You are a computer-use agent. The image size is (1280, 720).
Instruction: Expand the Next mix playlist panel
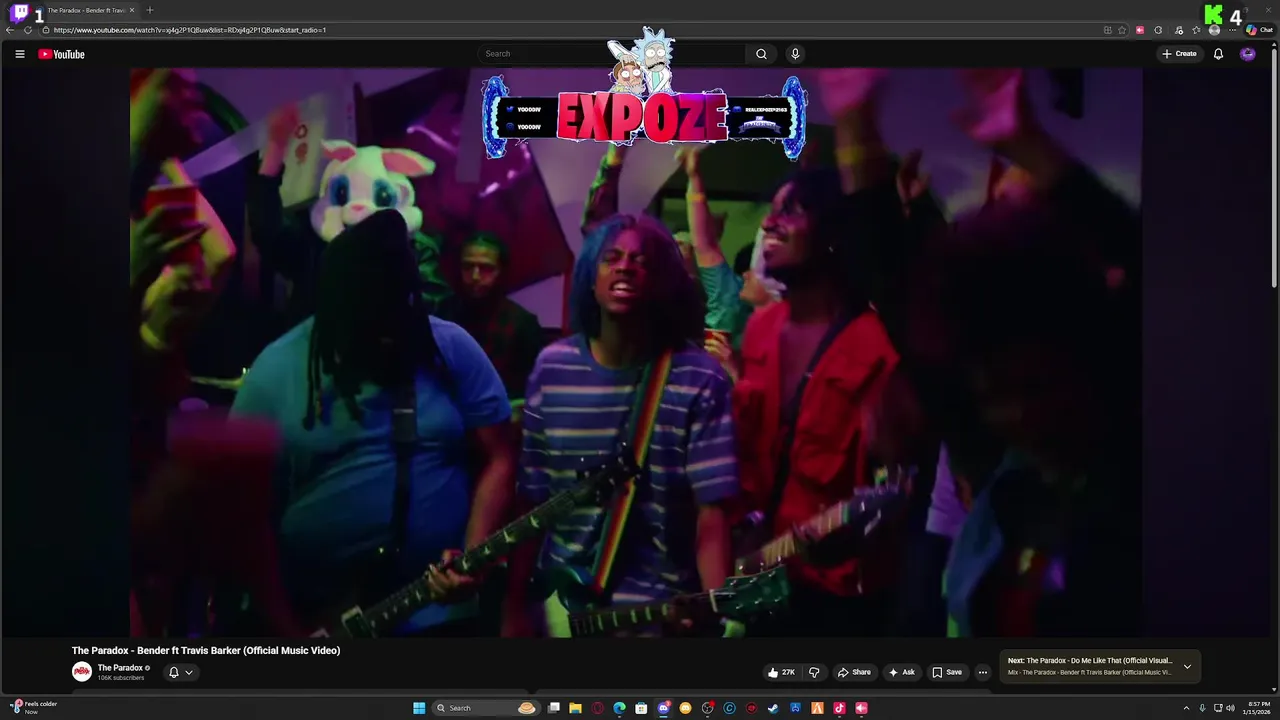click(1187, 666)
